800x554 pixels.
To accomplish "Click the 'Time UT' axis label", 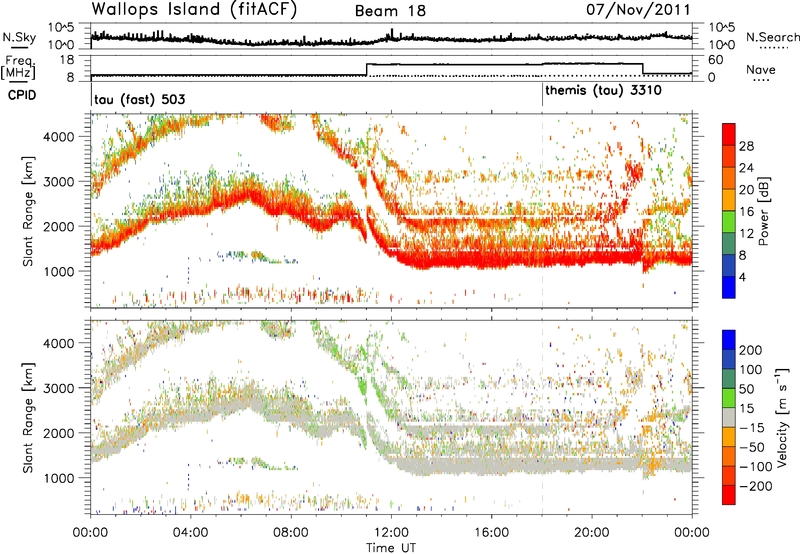I will [391, 548].
